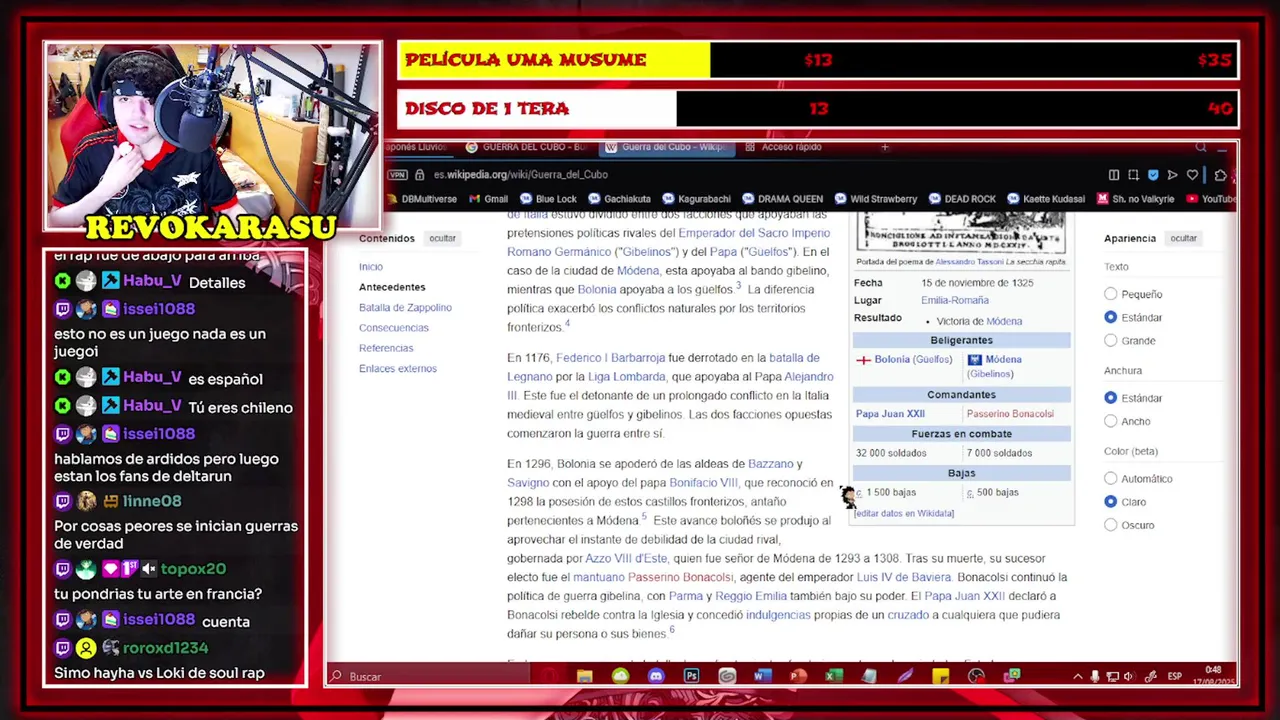The height and width of the screenshot is (720, 1280).
Task: Click the purple feather app in taskbar
Action: (x=905, y=677)
